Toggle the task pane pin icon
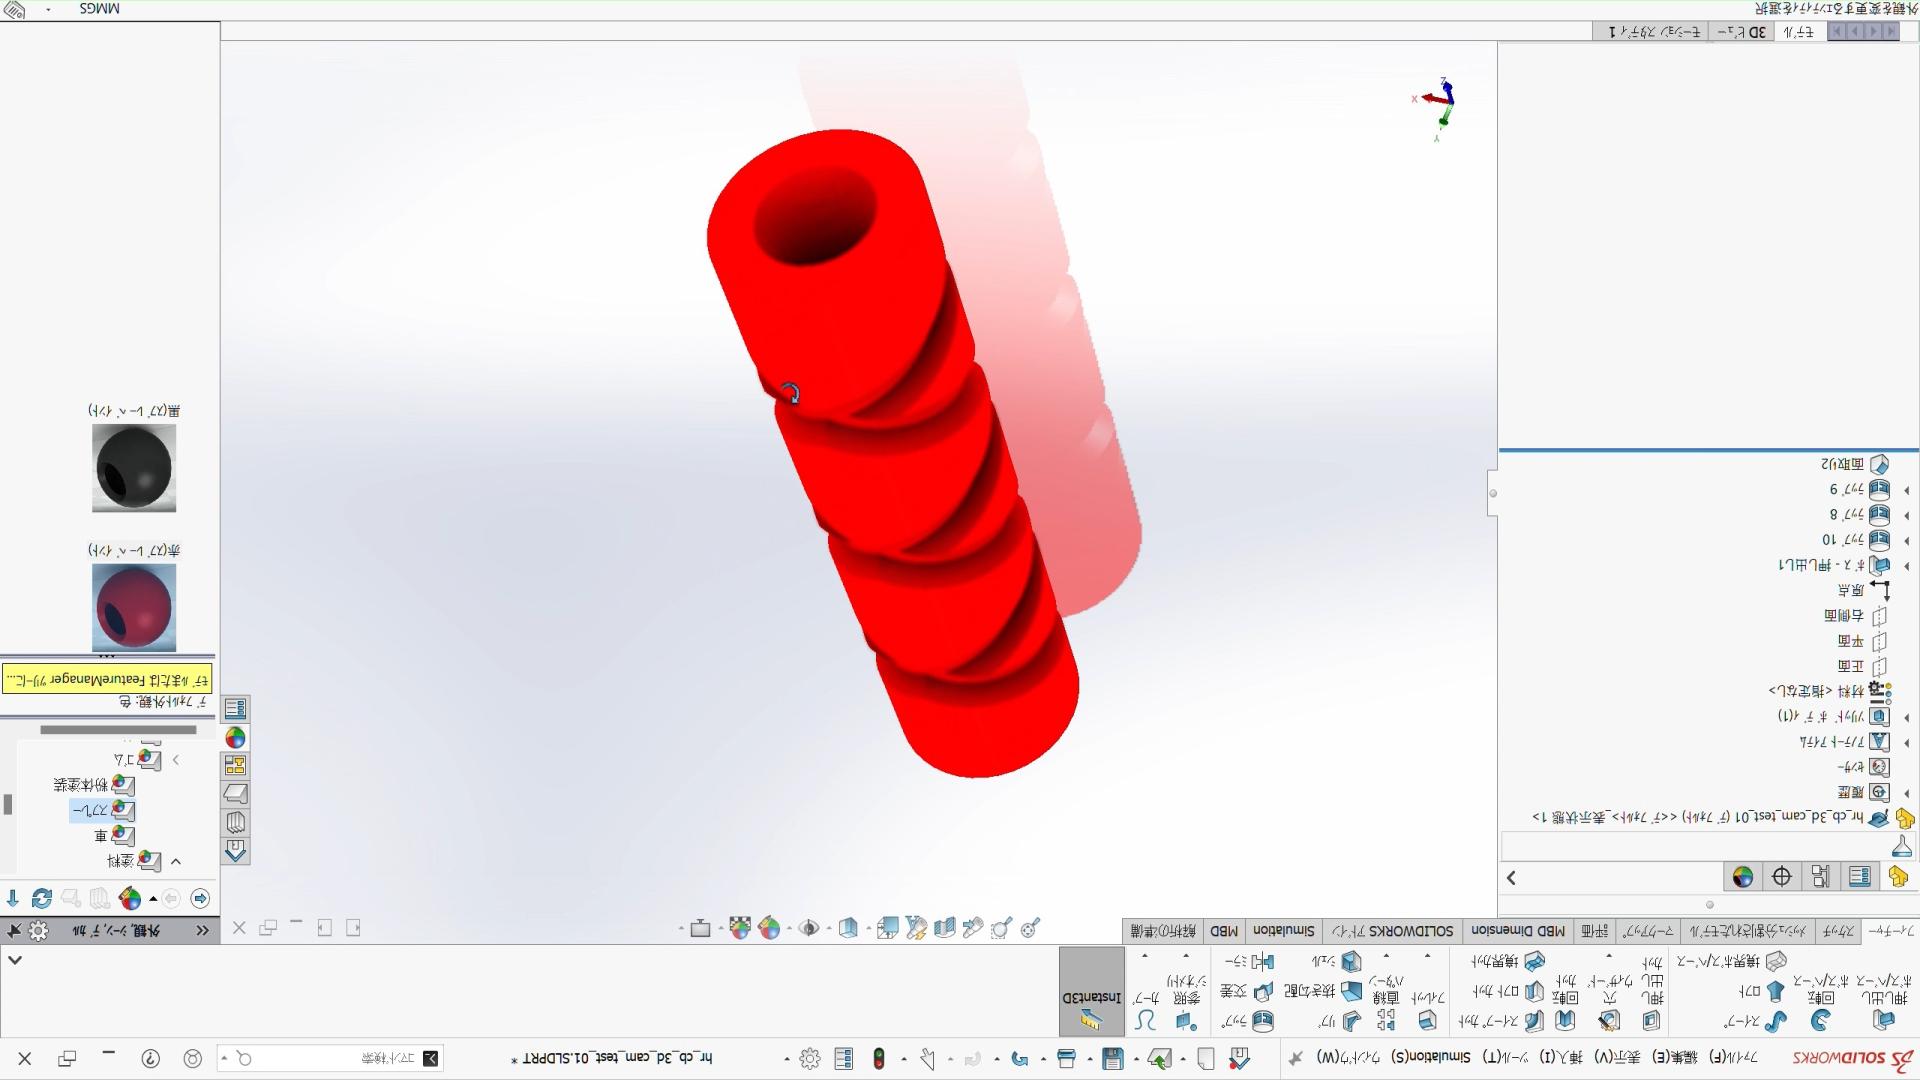This screenshot has height=1080, width=1920. pos(13,930)
